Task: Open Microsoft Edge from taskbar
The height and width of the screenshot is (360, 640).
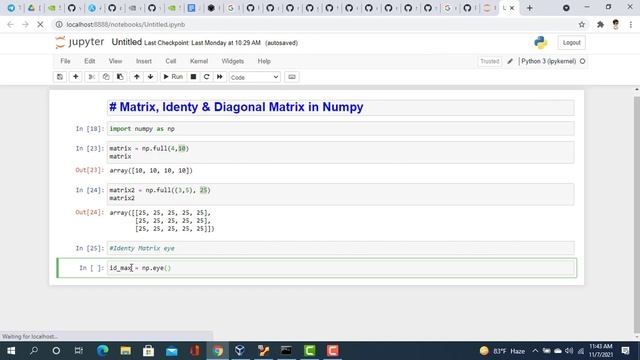Action: 102,351
